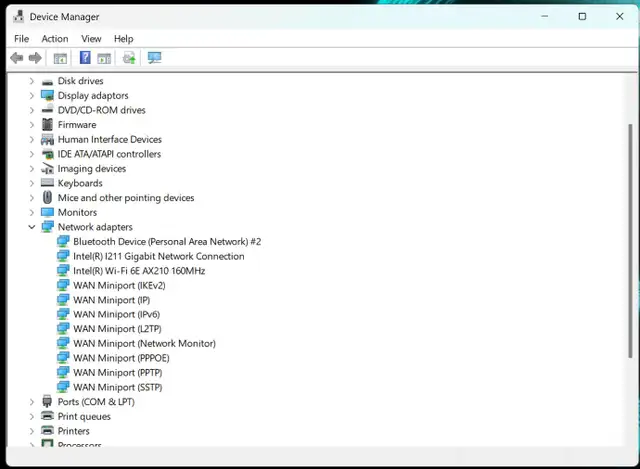The width and height of the screenshot is (640, 469).
Task: Select Bluetooth Device (Personal Area Network) #2 label
Action: point(167,242)
